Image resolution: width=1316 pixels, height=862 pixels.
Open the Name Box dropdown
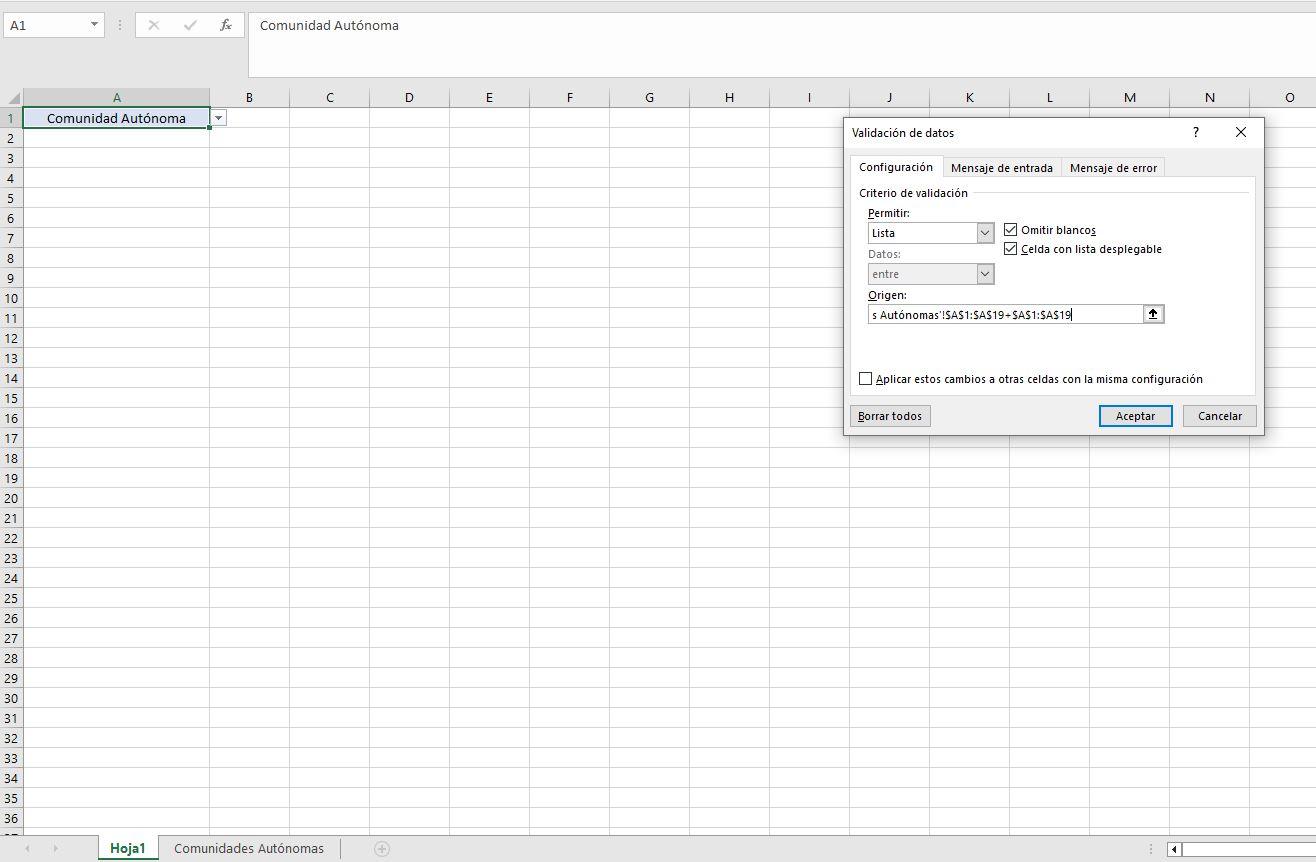click(95, 25)
